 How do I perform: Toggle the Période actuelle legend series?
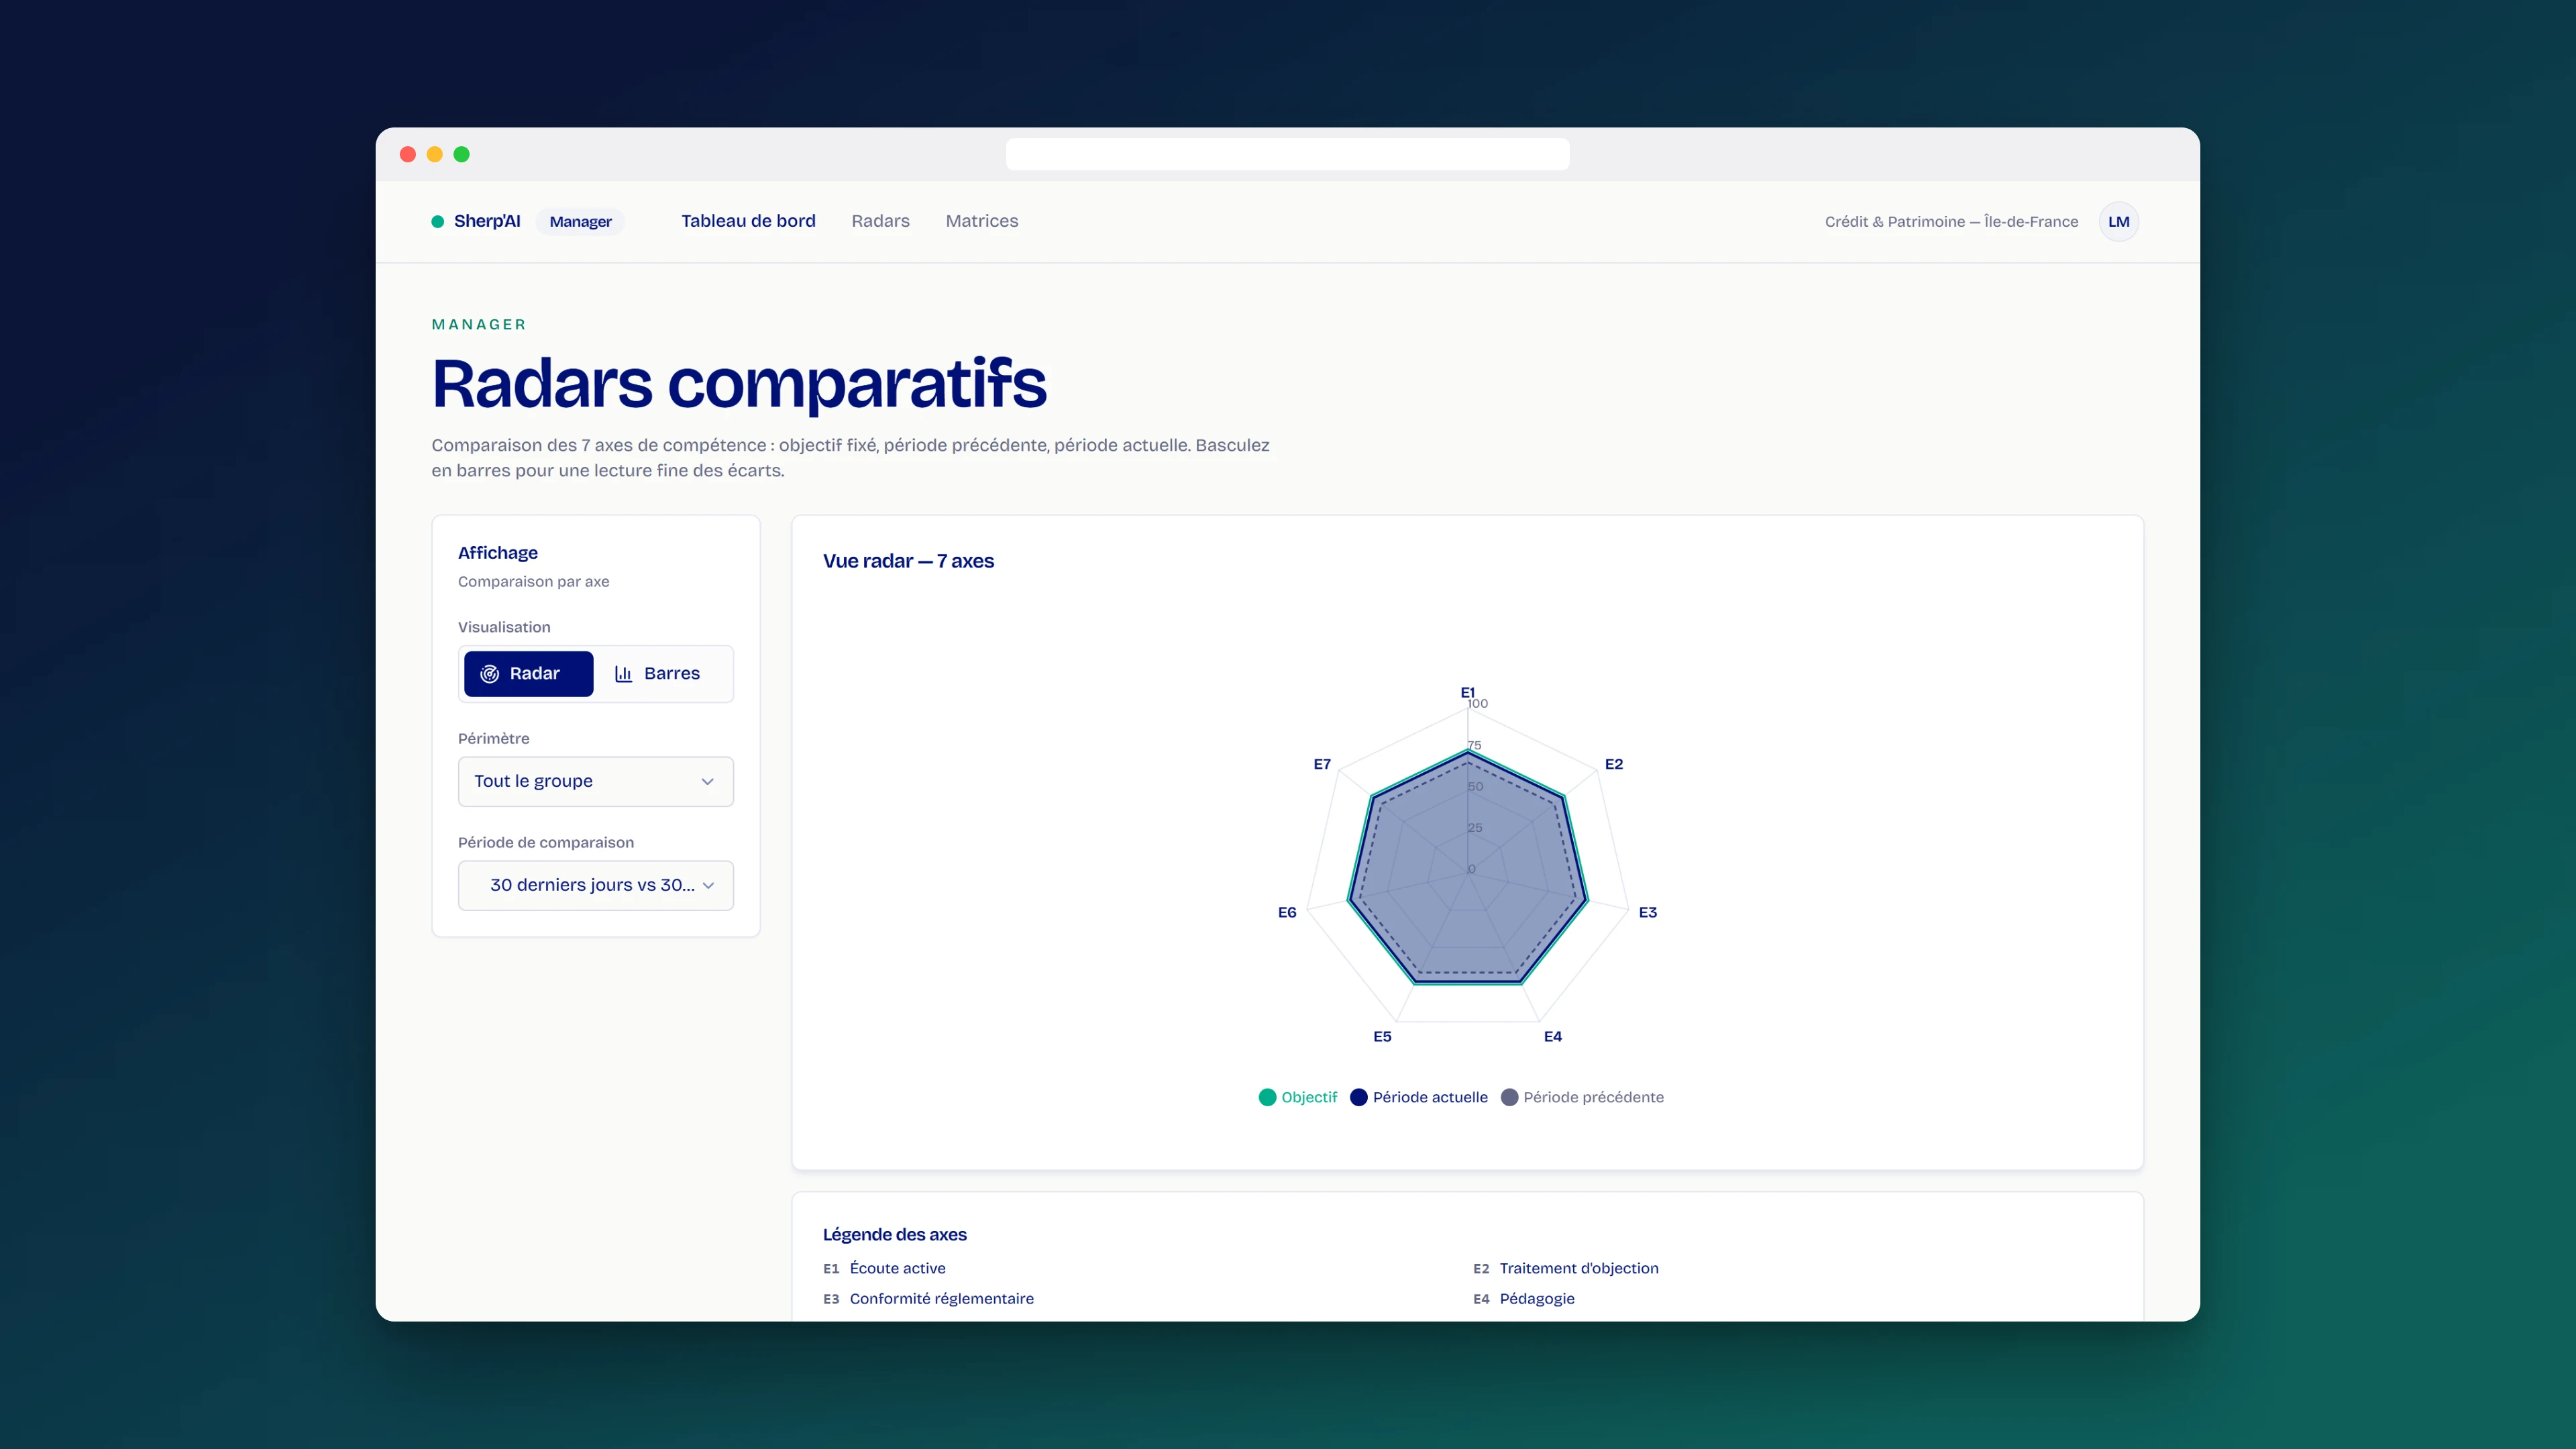1418,1097
